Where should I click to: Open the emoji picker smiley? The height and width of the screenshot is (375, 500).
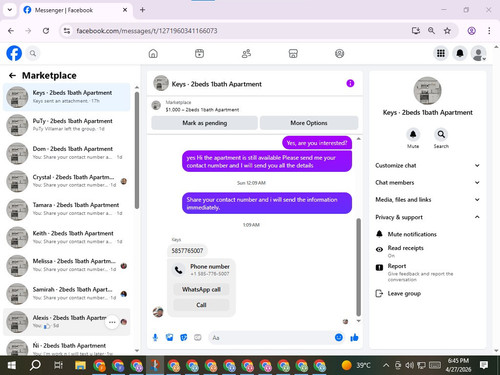click(339, 338)
